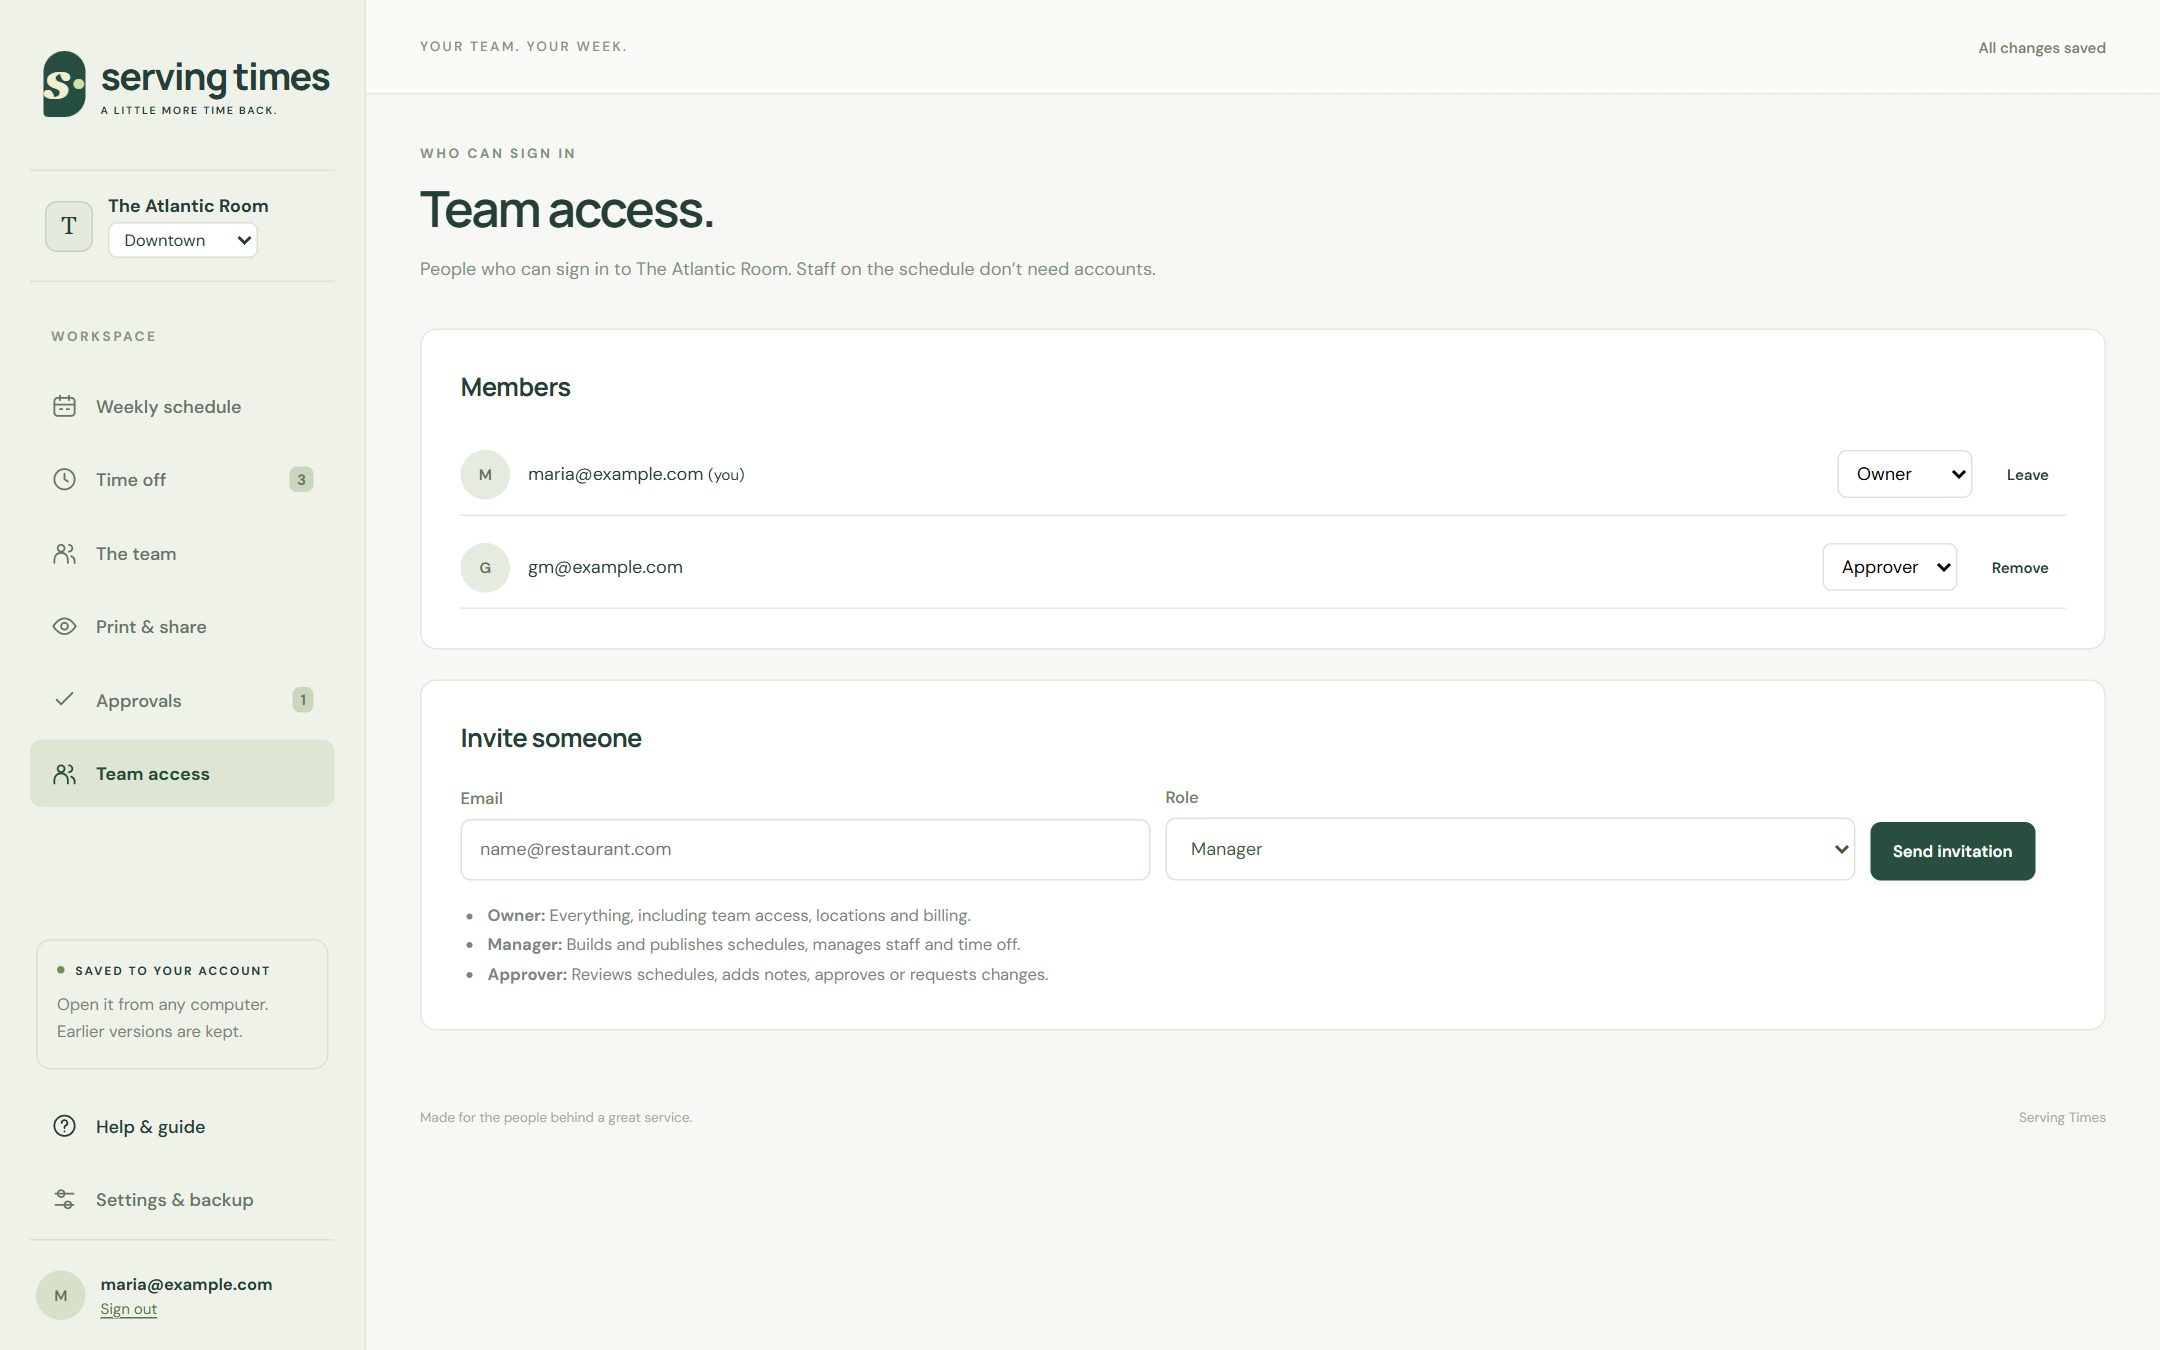Open Settings & backup
This screenshot has width=2160, height=1350.
pos(182,1199)
